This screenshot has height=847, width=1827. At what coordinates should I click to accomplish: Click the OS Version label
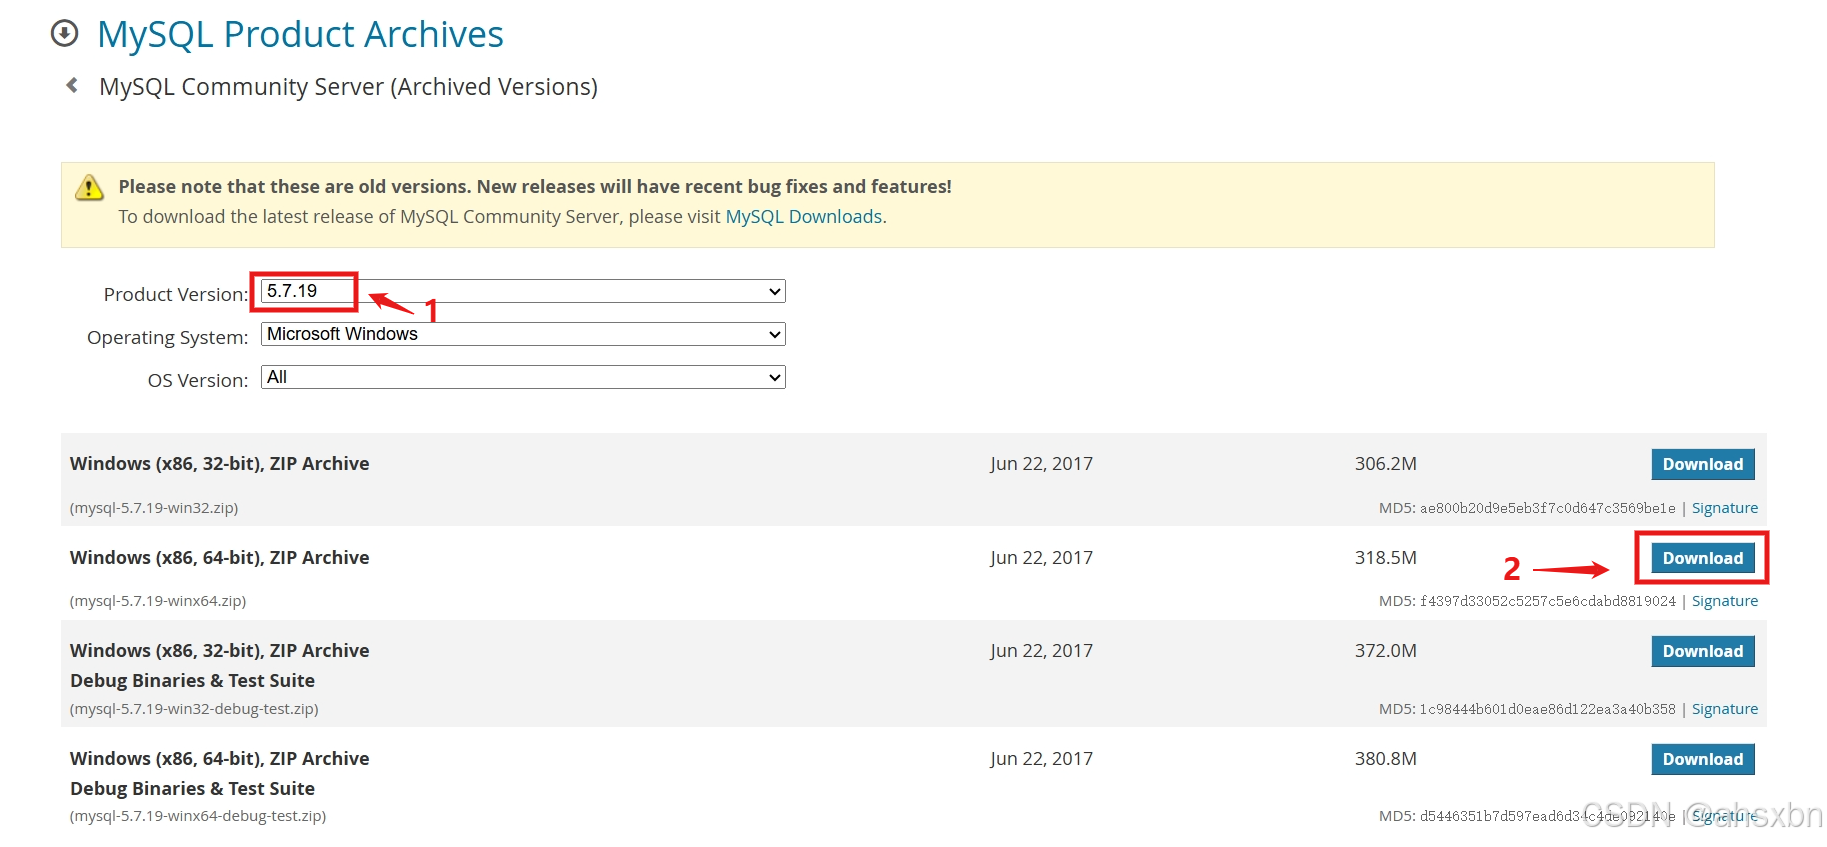198,380
